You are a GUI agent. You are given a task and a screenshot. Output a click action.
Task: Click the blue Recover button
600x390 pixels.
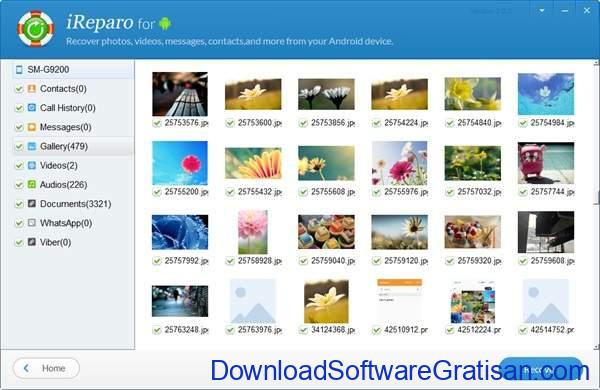pyautogui.click(x=541, y=369)
